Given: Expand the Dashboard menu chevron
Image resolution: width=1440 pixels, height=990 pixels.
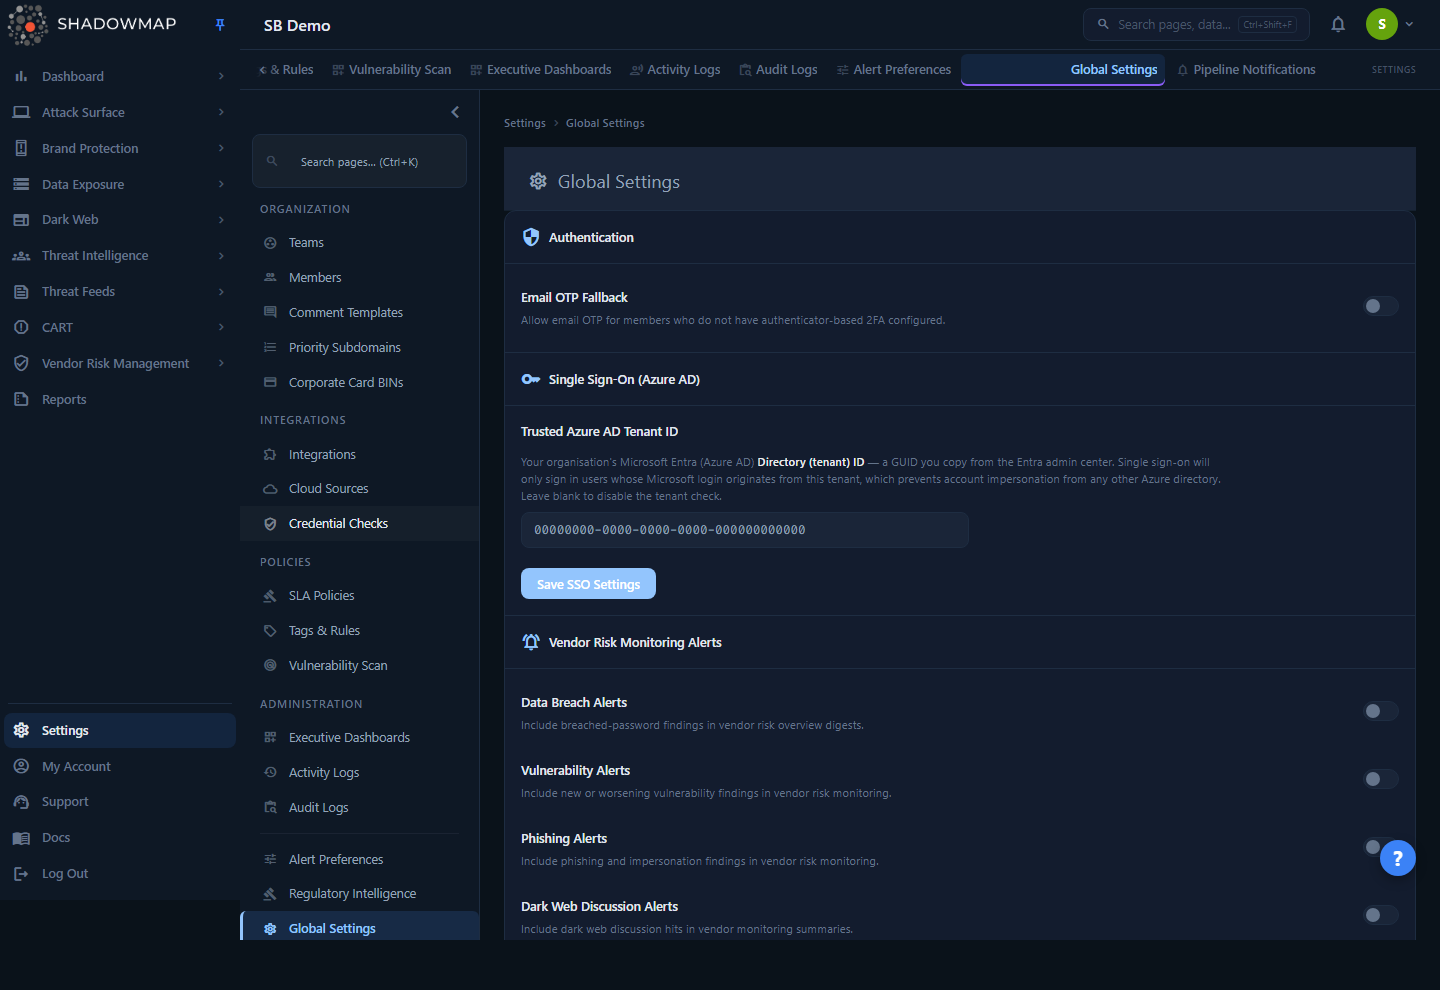Looking at the screenshot, I should (221, 76).
